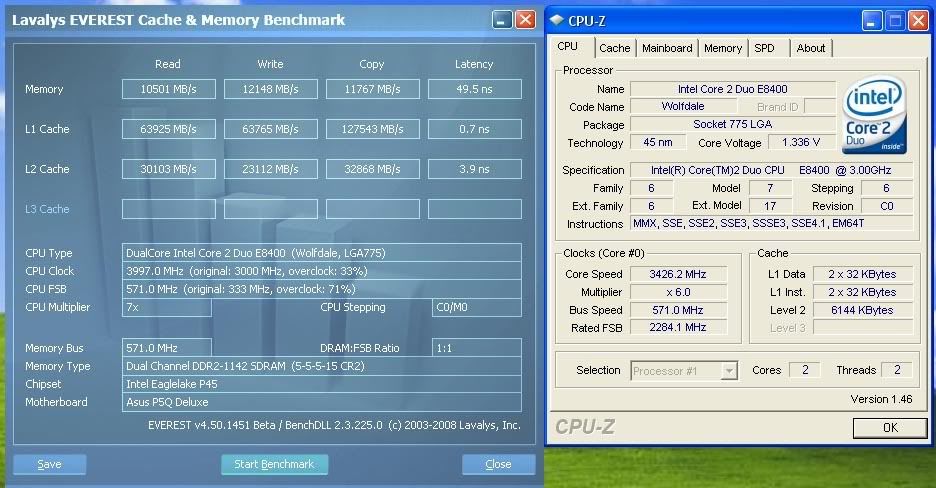Image resolution: width=936 pixels, height=488 pixels.
Task: Close the EVEREST benchmark window
Action: click(x=525, y=20)
